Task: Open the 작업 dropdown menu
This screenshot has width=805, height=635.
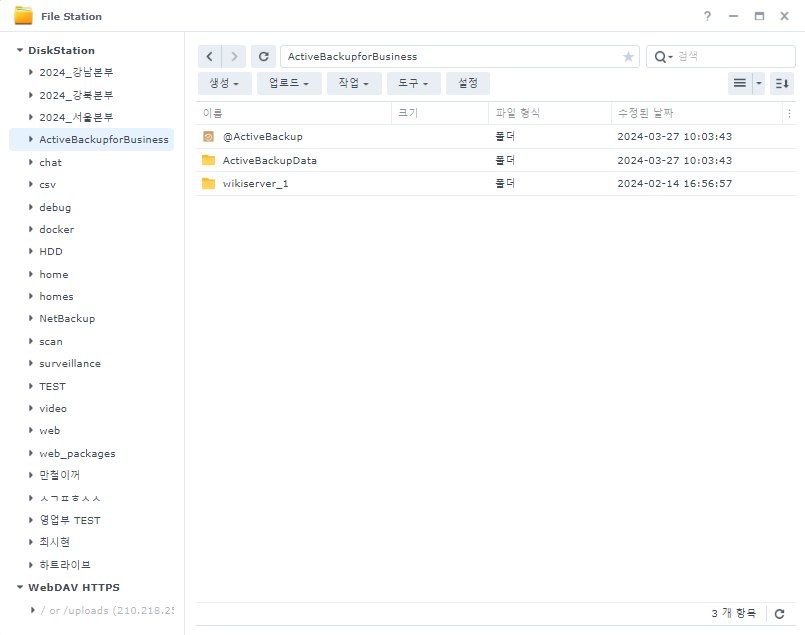Action: pyautogui.click(x=354, y=83)
